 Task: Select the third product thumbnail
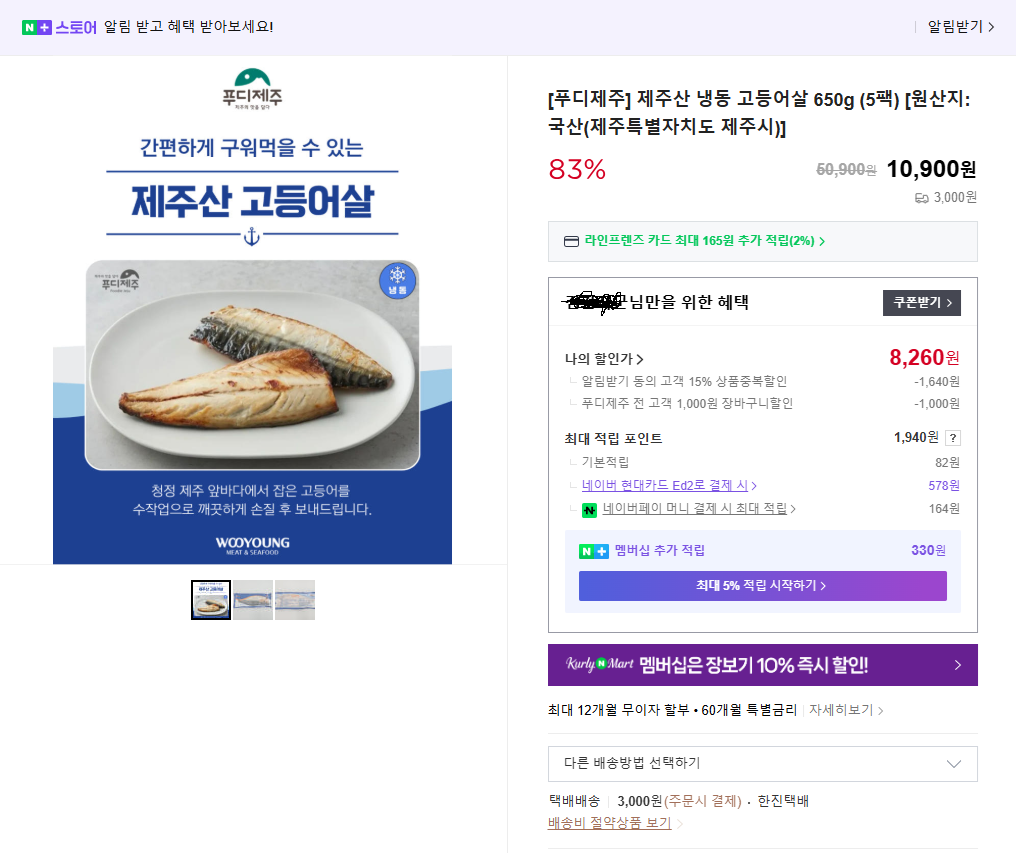[295, 600]
